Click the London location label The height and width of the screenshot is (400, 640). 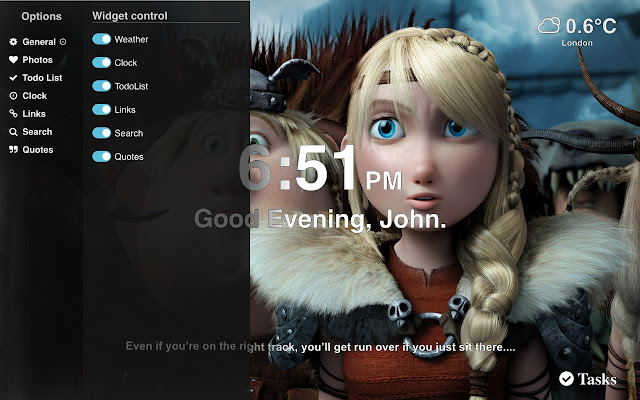tap(577, 43)
